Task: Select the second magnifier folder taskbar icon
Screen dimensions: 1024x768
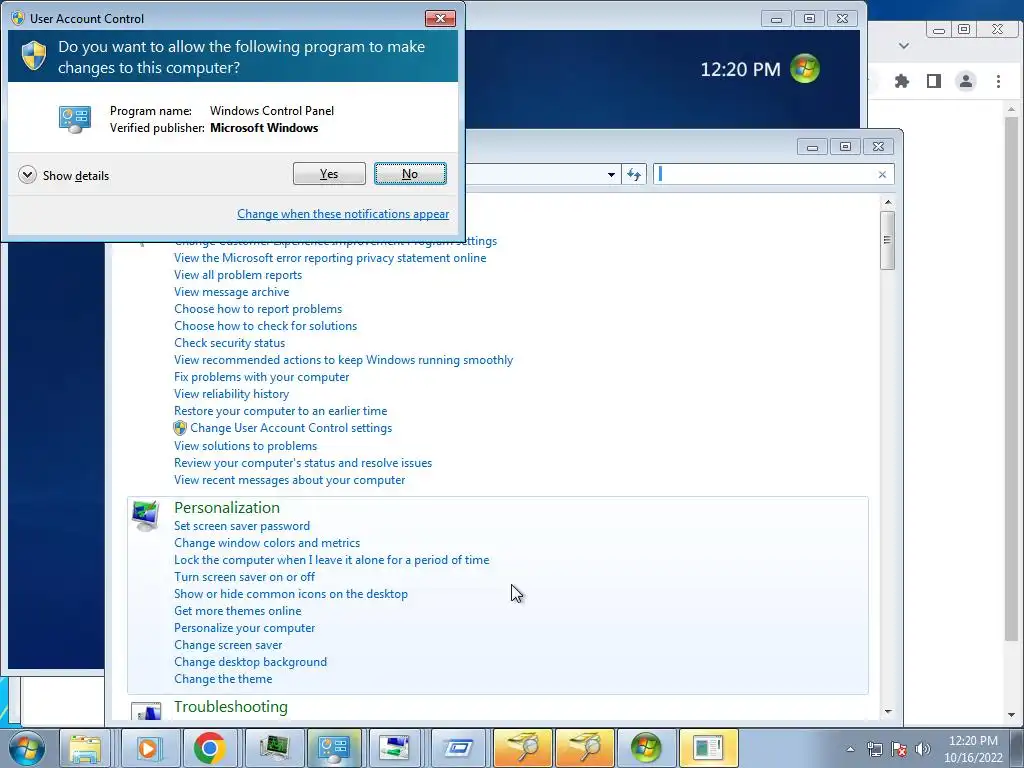Action: 584,748
